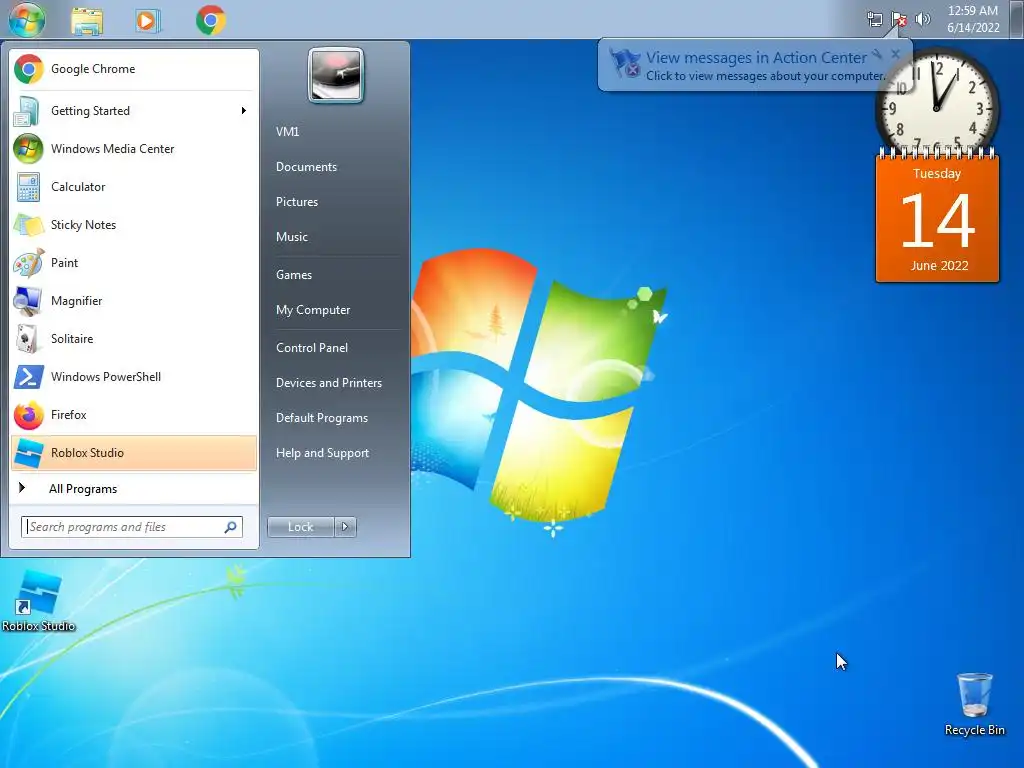Click the 'Magnifier' text label
Viewport: 1024px width, 768px height.
[x=76, y=301]
